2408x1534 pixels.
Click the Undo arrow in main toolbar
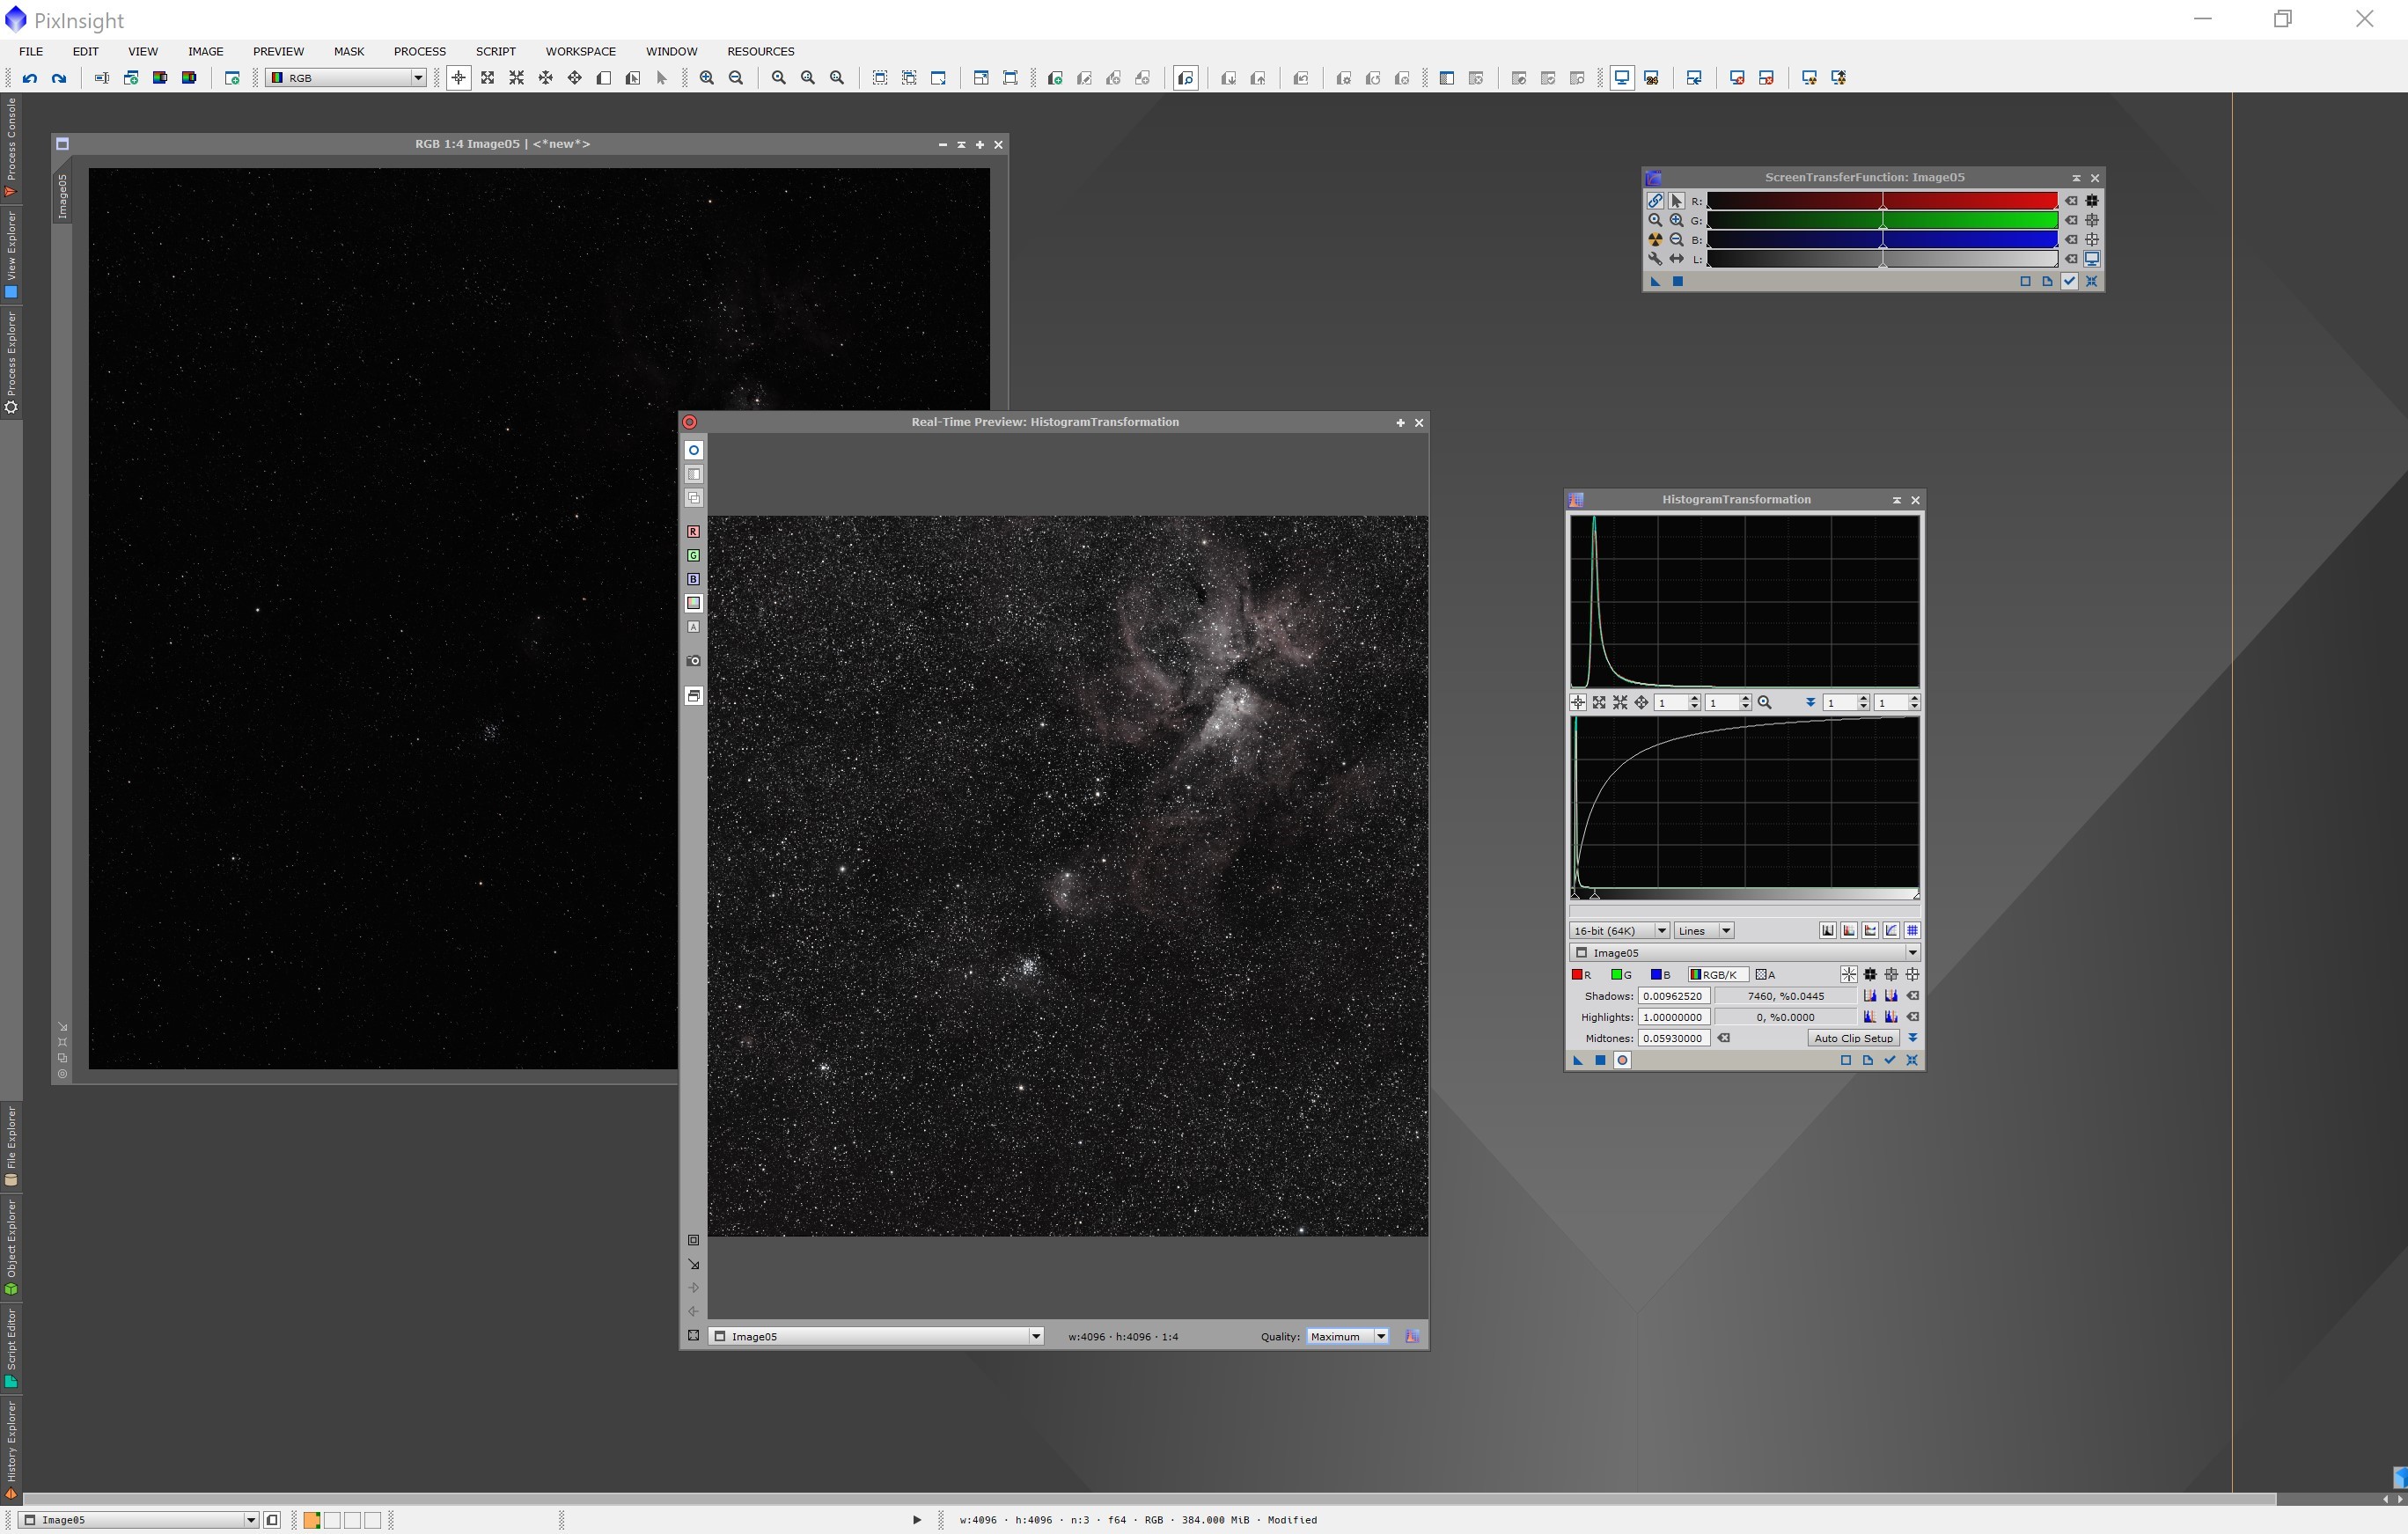[30, 78]
